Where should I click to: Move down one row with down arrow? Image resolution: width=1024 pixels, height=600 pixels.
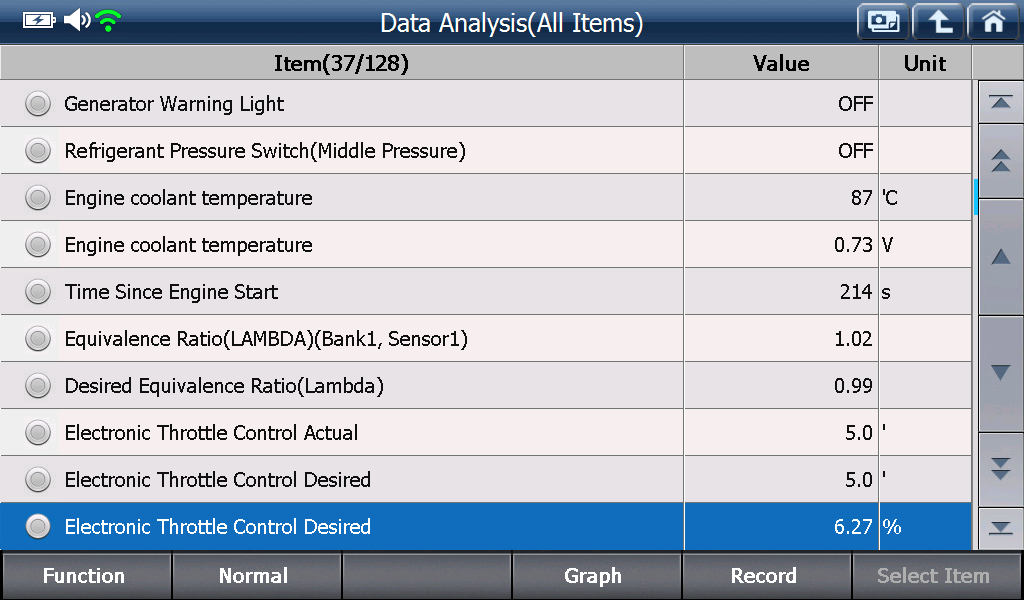point(1000,373)
